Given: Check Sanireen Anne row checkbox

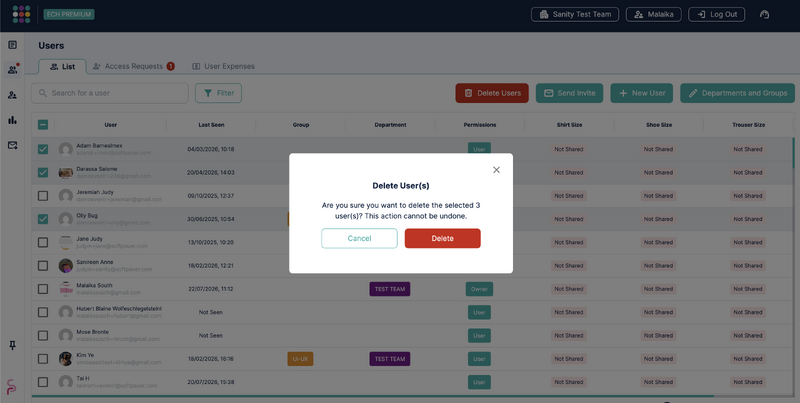Looking at the screenshot, I should coord(43,266).
